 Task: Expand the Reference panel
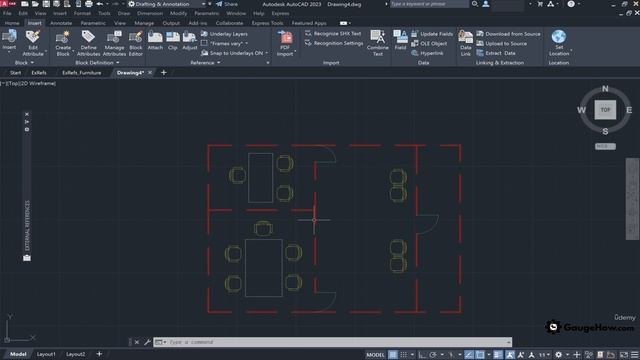(205, 63)
